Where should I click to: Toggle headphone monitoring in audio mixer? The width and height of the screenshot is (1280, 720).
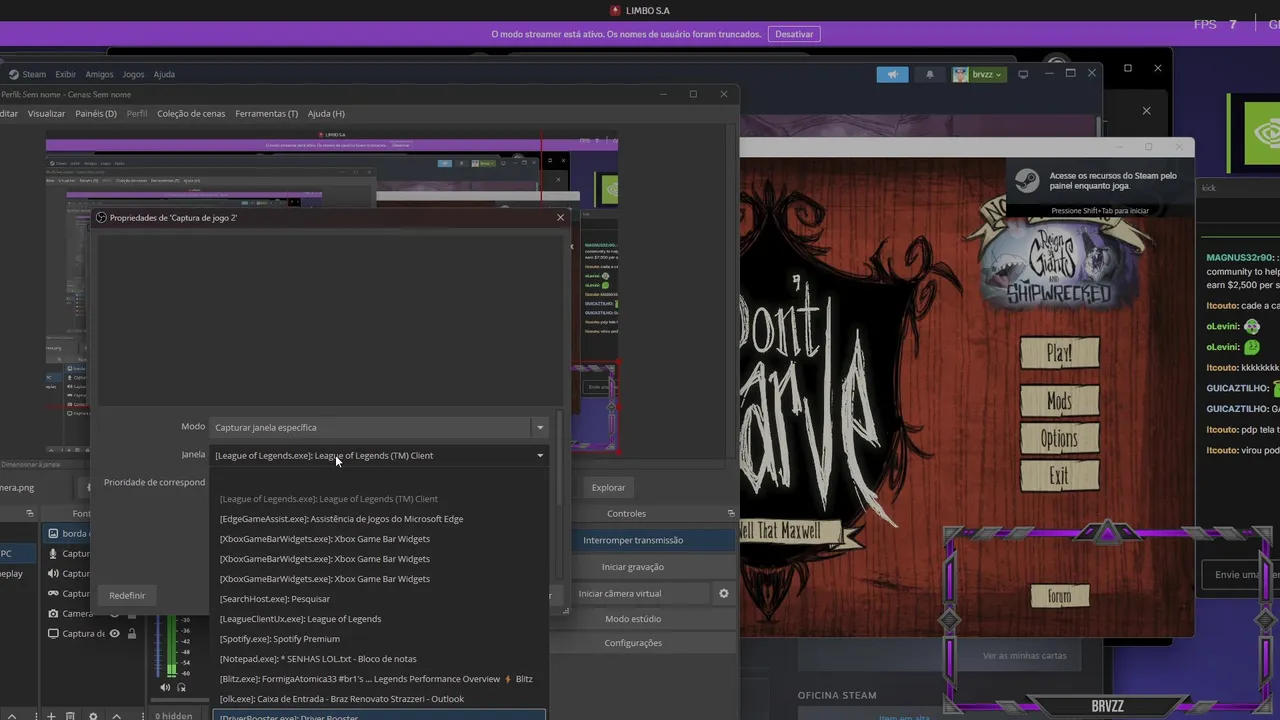pyautogui.click(x=181, y=687)
